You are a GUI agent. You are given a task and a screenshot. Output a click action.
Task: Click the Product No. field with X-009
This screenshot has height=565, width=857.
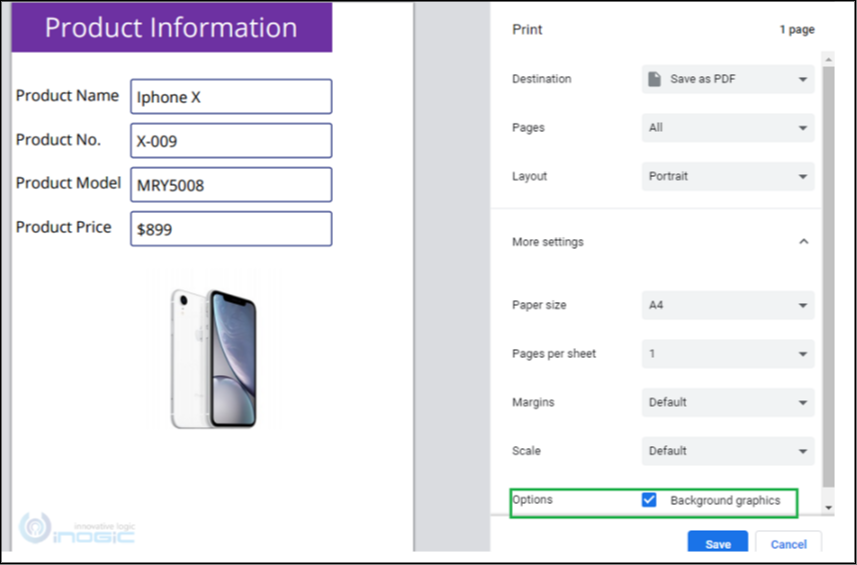point(231,141)
